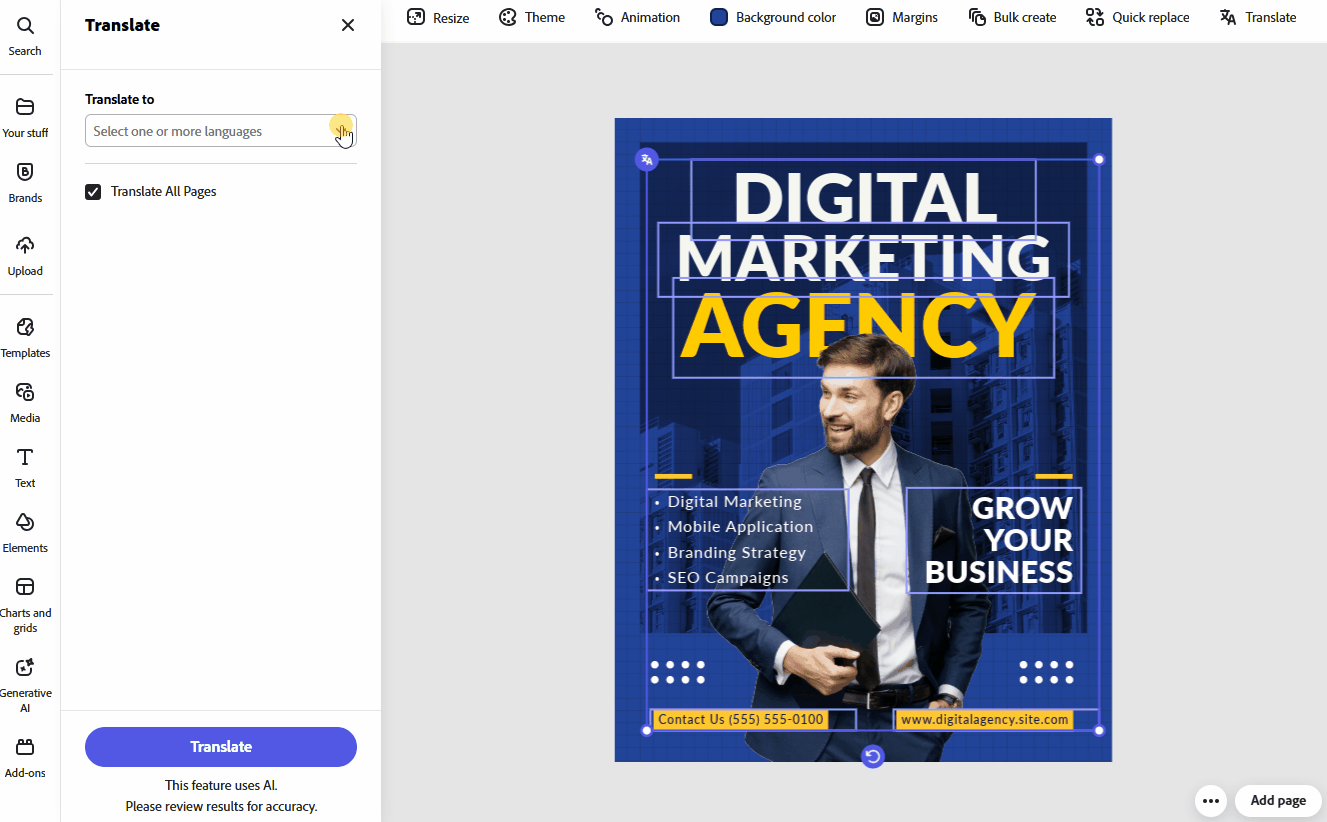Open the Animation menu in toolbar

(637, 17)
